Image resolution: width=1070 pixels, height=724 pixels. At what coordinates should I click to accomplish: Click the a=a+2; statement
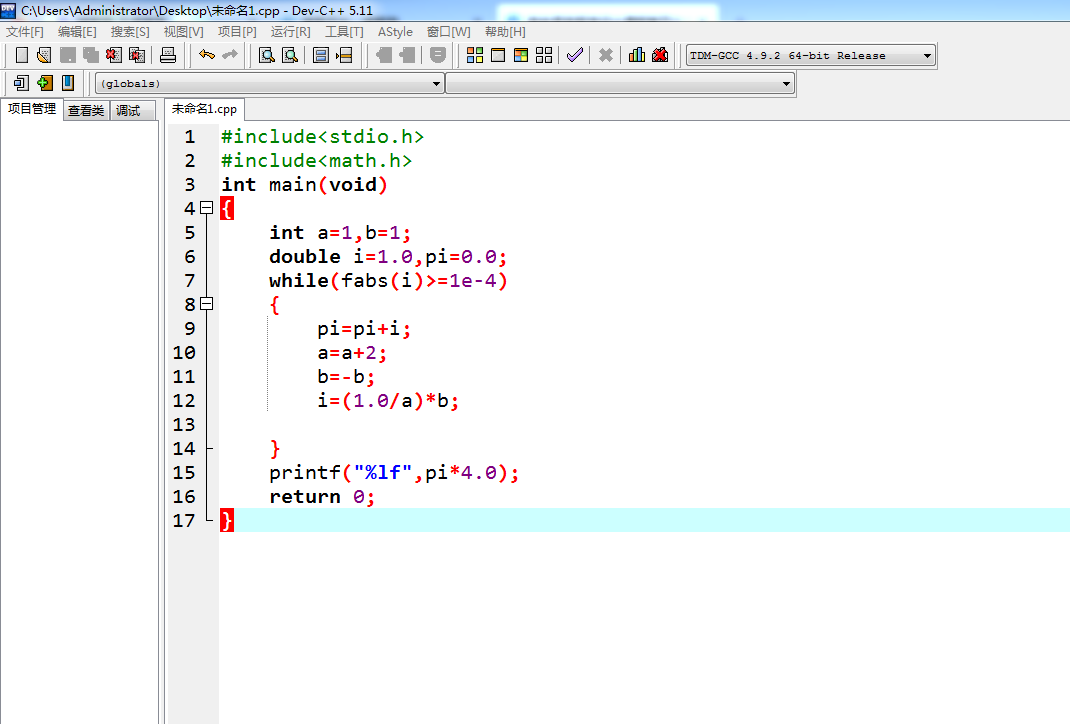[351, 353]
